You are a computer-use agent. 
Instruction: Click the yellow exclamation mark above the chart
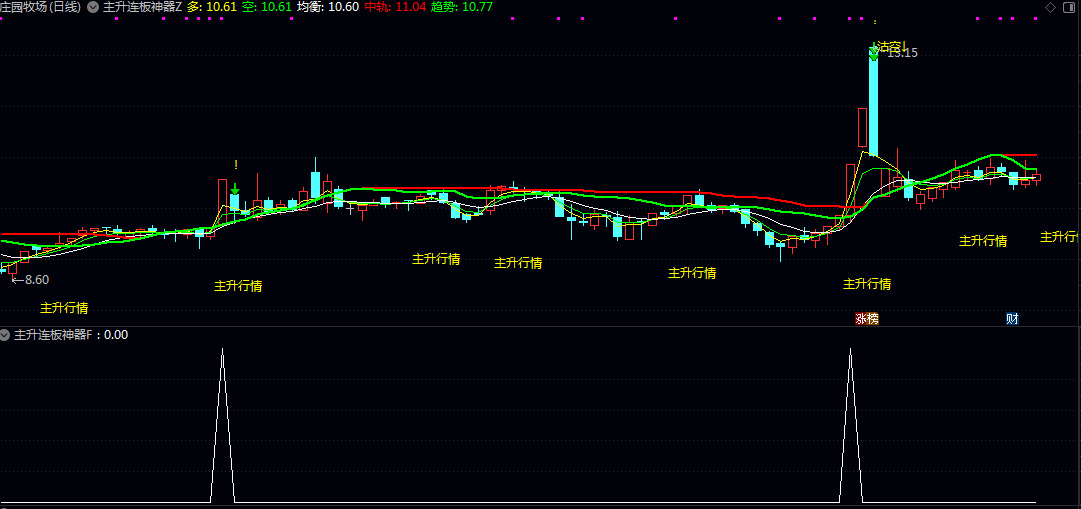click(236, 165)
